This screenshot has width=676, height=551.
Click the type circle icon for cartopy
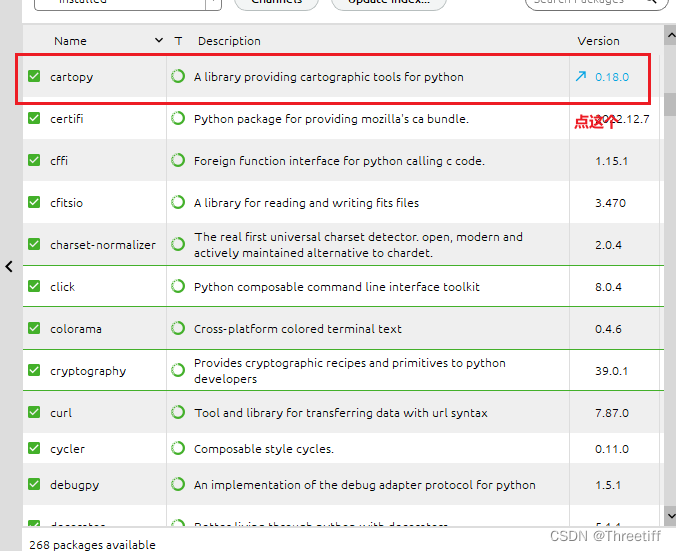pyautogui.click(x=178, y=76)
